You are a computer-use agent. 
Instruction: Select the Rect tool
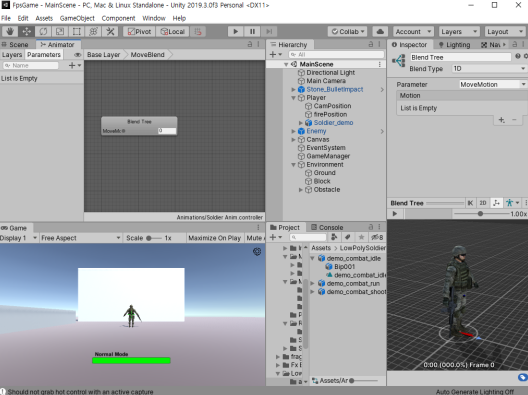pos(77,32)
